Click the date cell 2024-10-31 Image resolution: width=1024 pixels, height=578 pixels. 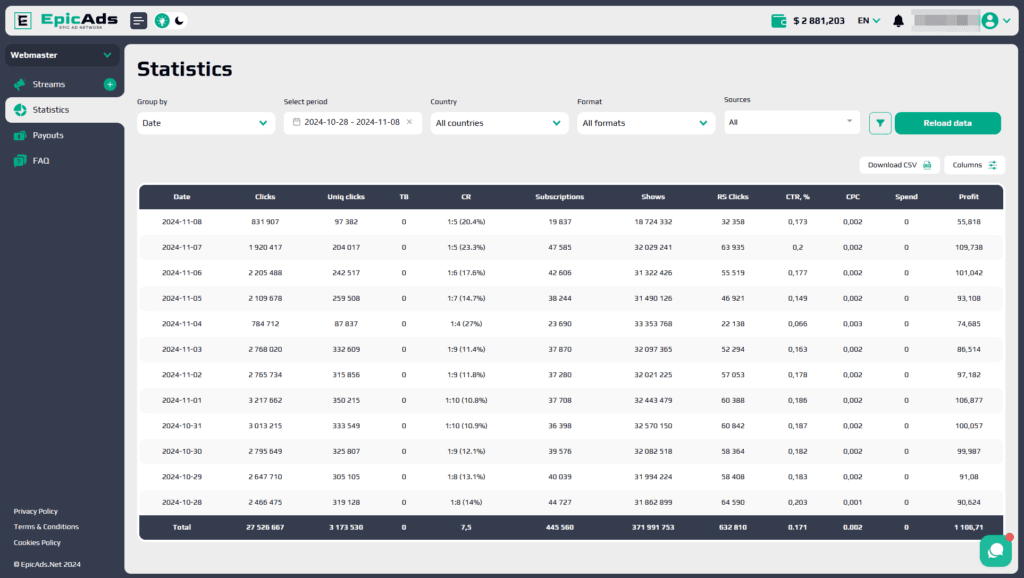[x=182, y=426]
